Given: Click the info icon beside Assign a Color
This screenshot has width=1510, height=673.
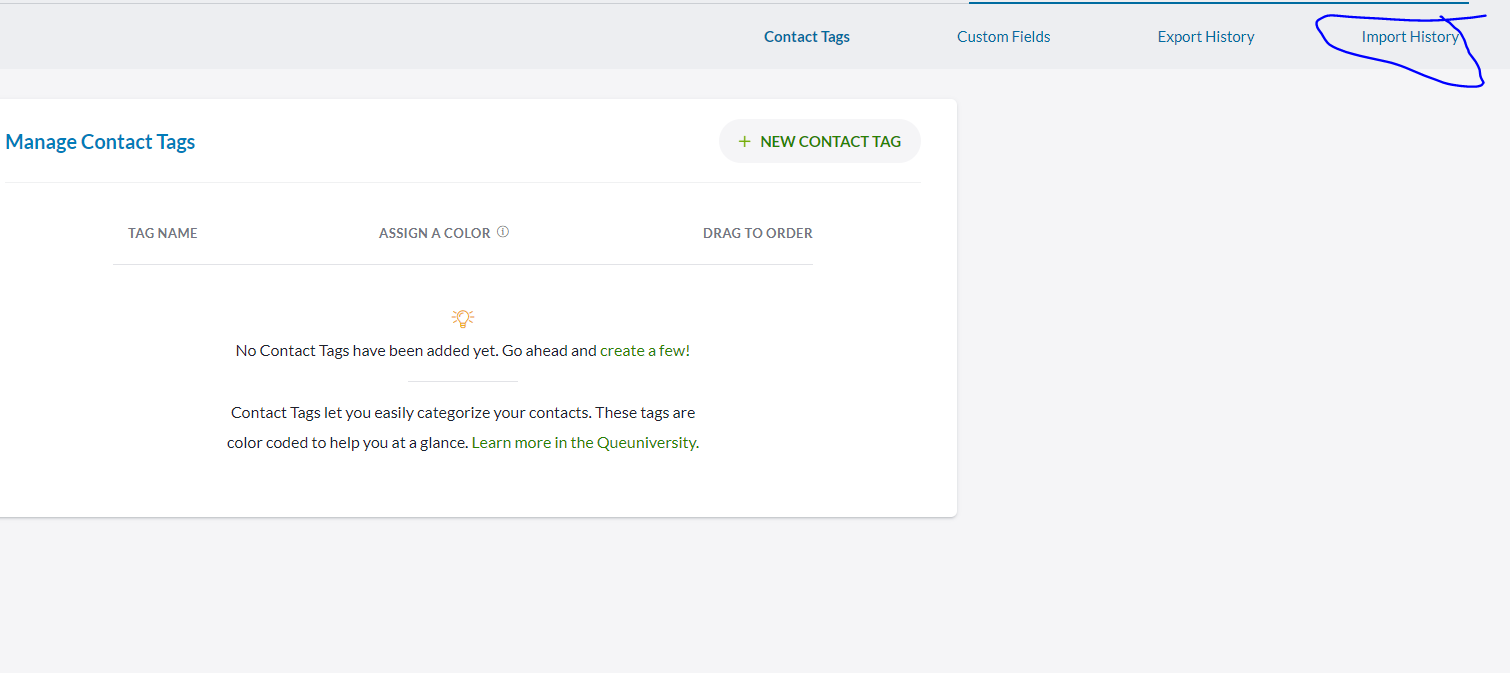Looking at the screenshot, I should (503, 232).
